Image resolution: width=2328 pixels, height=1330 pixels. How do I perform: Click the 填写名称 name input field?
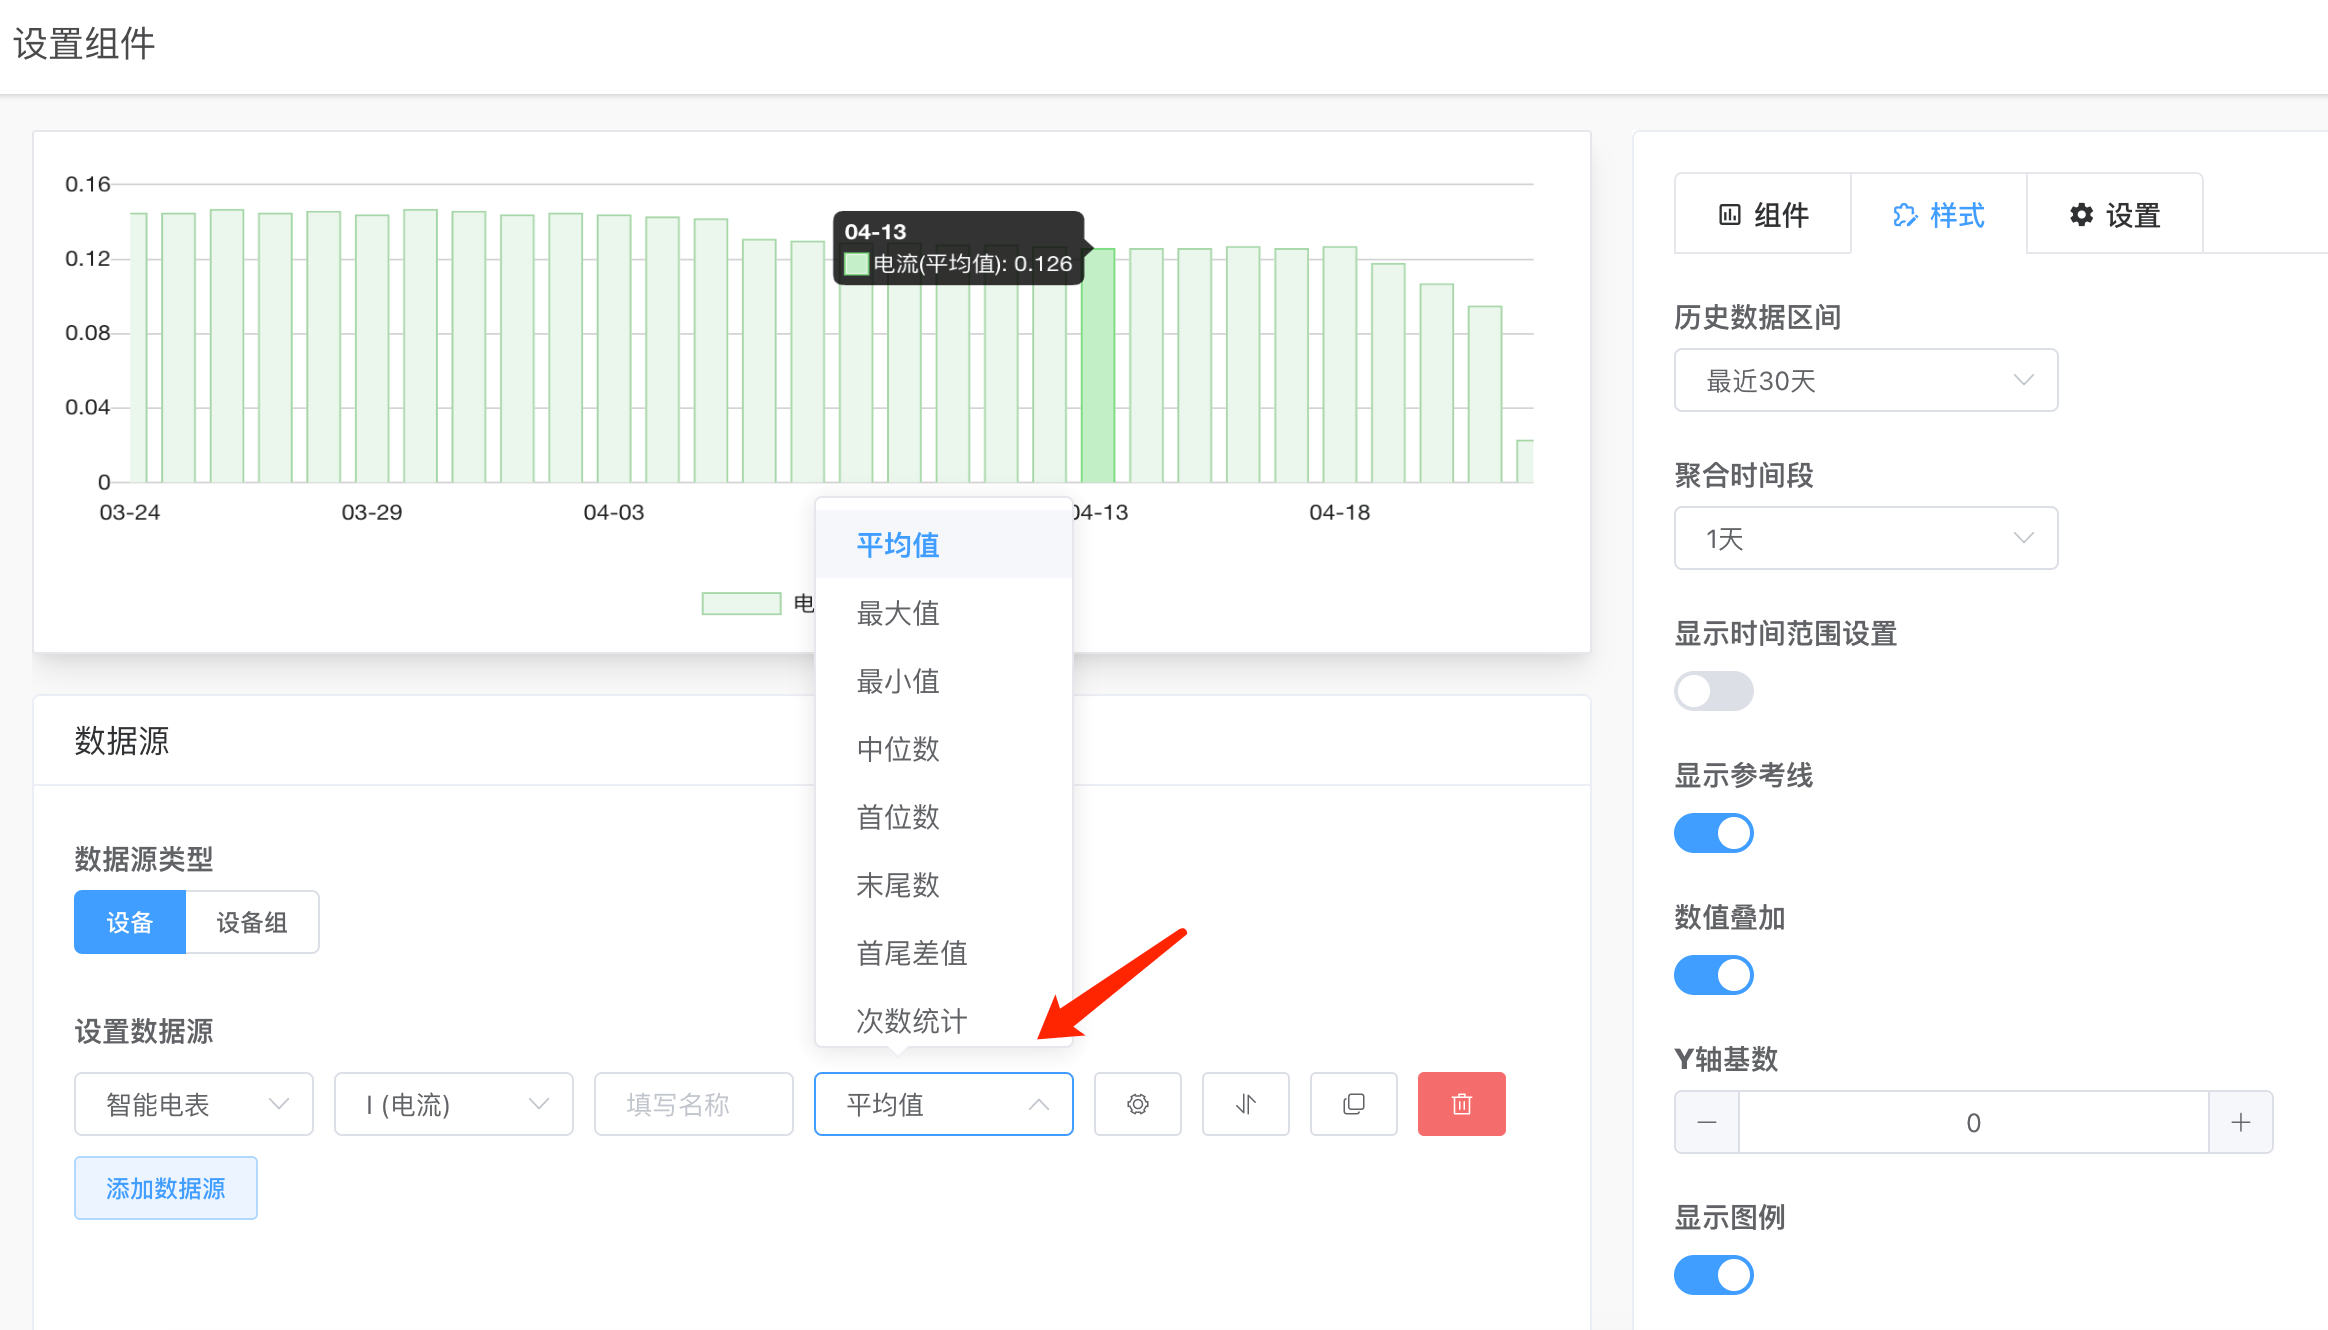(x=693, y=1104)
